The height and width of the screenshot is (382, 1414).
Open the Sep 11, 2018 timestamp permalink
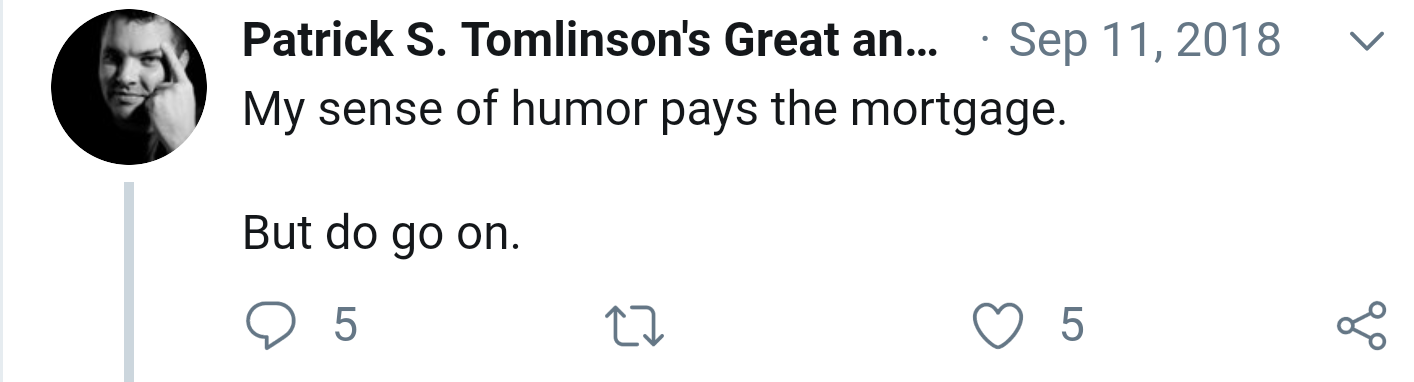[x=1145, y=41]
